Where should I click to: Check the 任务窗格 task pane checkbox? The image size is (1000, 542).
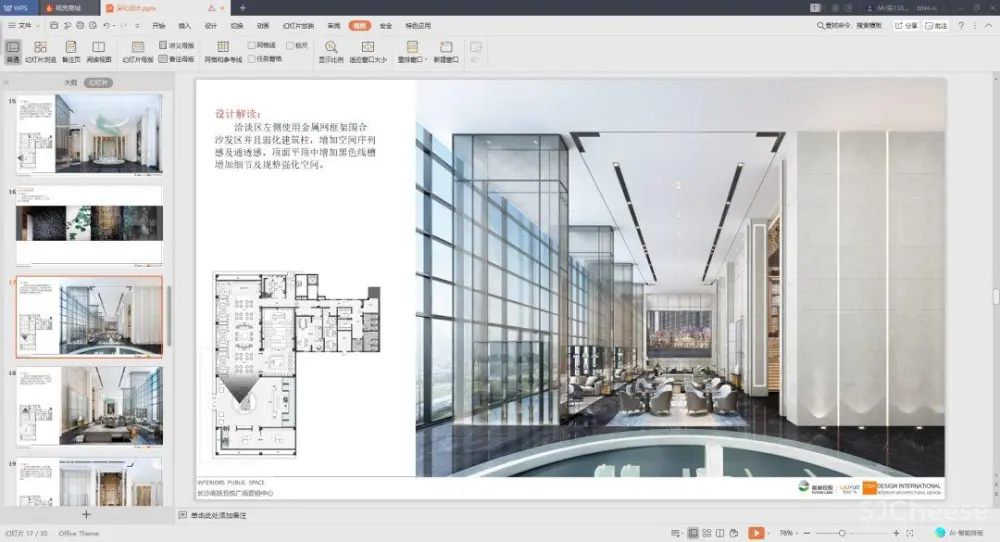click(252, 58)
